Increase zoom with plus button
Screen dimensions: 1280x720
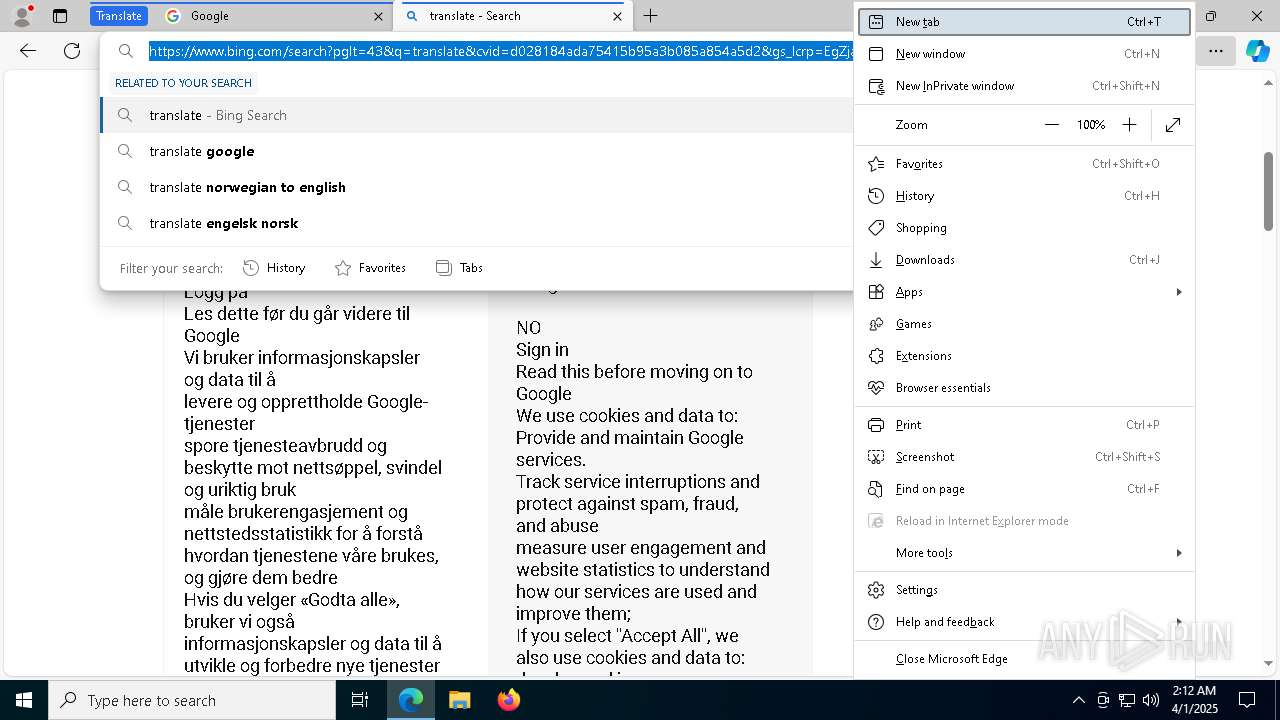pos(1129,125)
